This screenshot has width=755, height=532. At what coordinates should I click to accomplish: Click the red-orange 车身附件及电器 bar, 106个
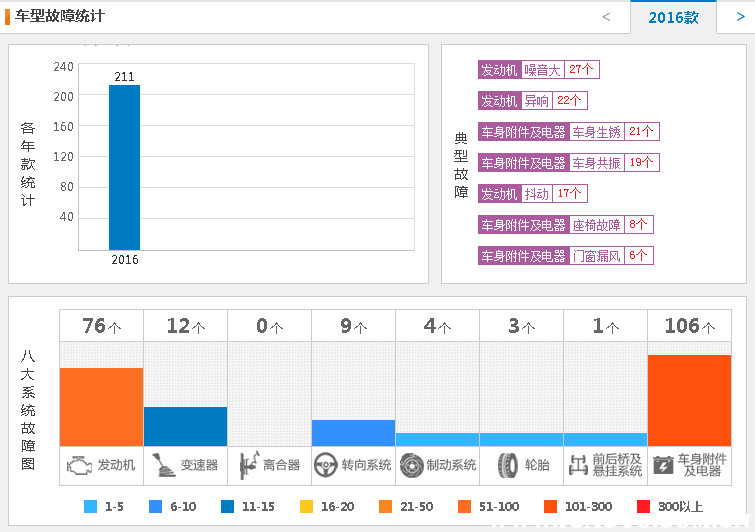[x=689, y=400]
